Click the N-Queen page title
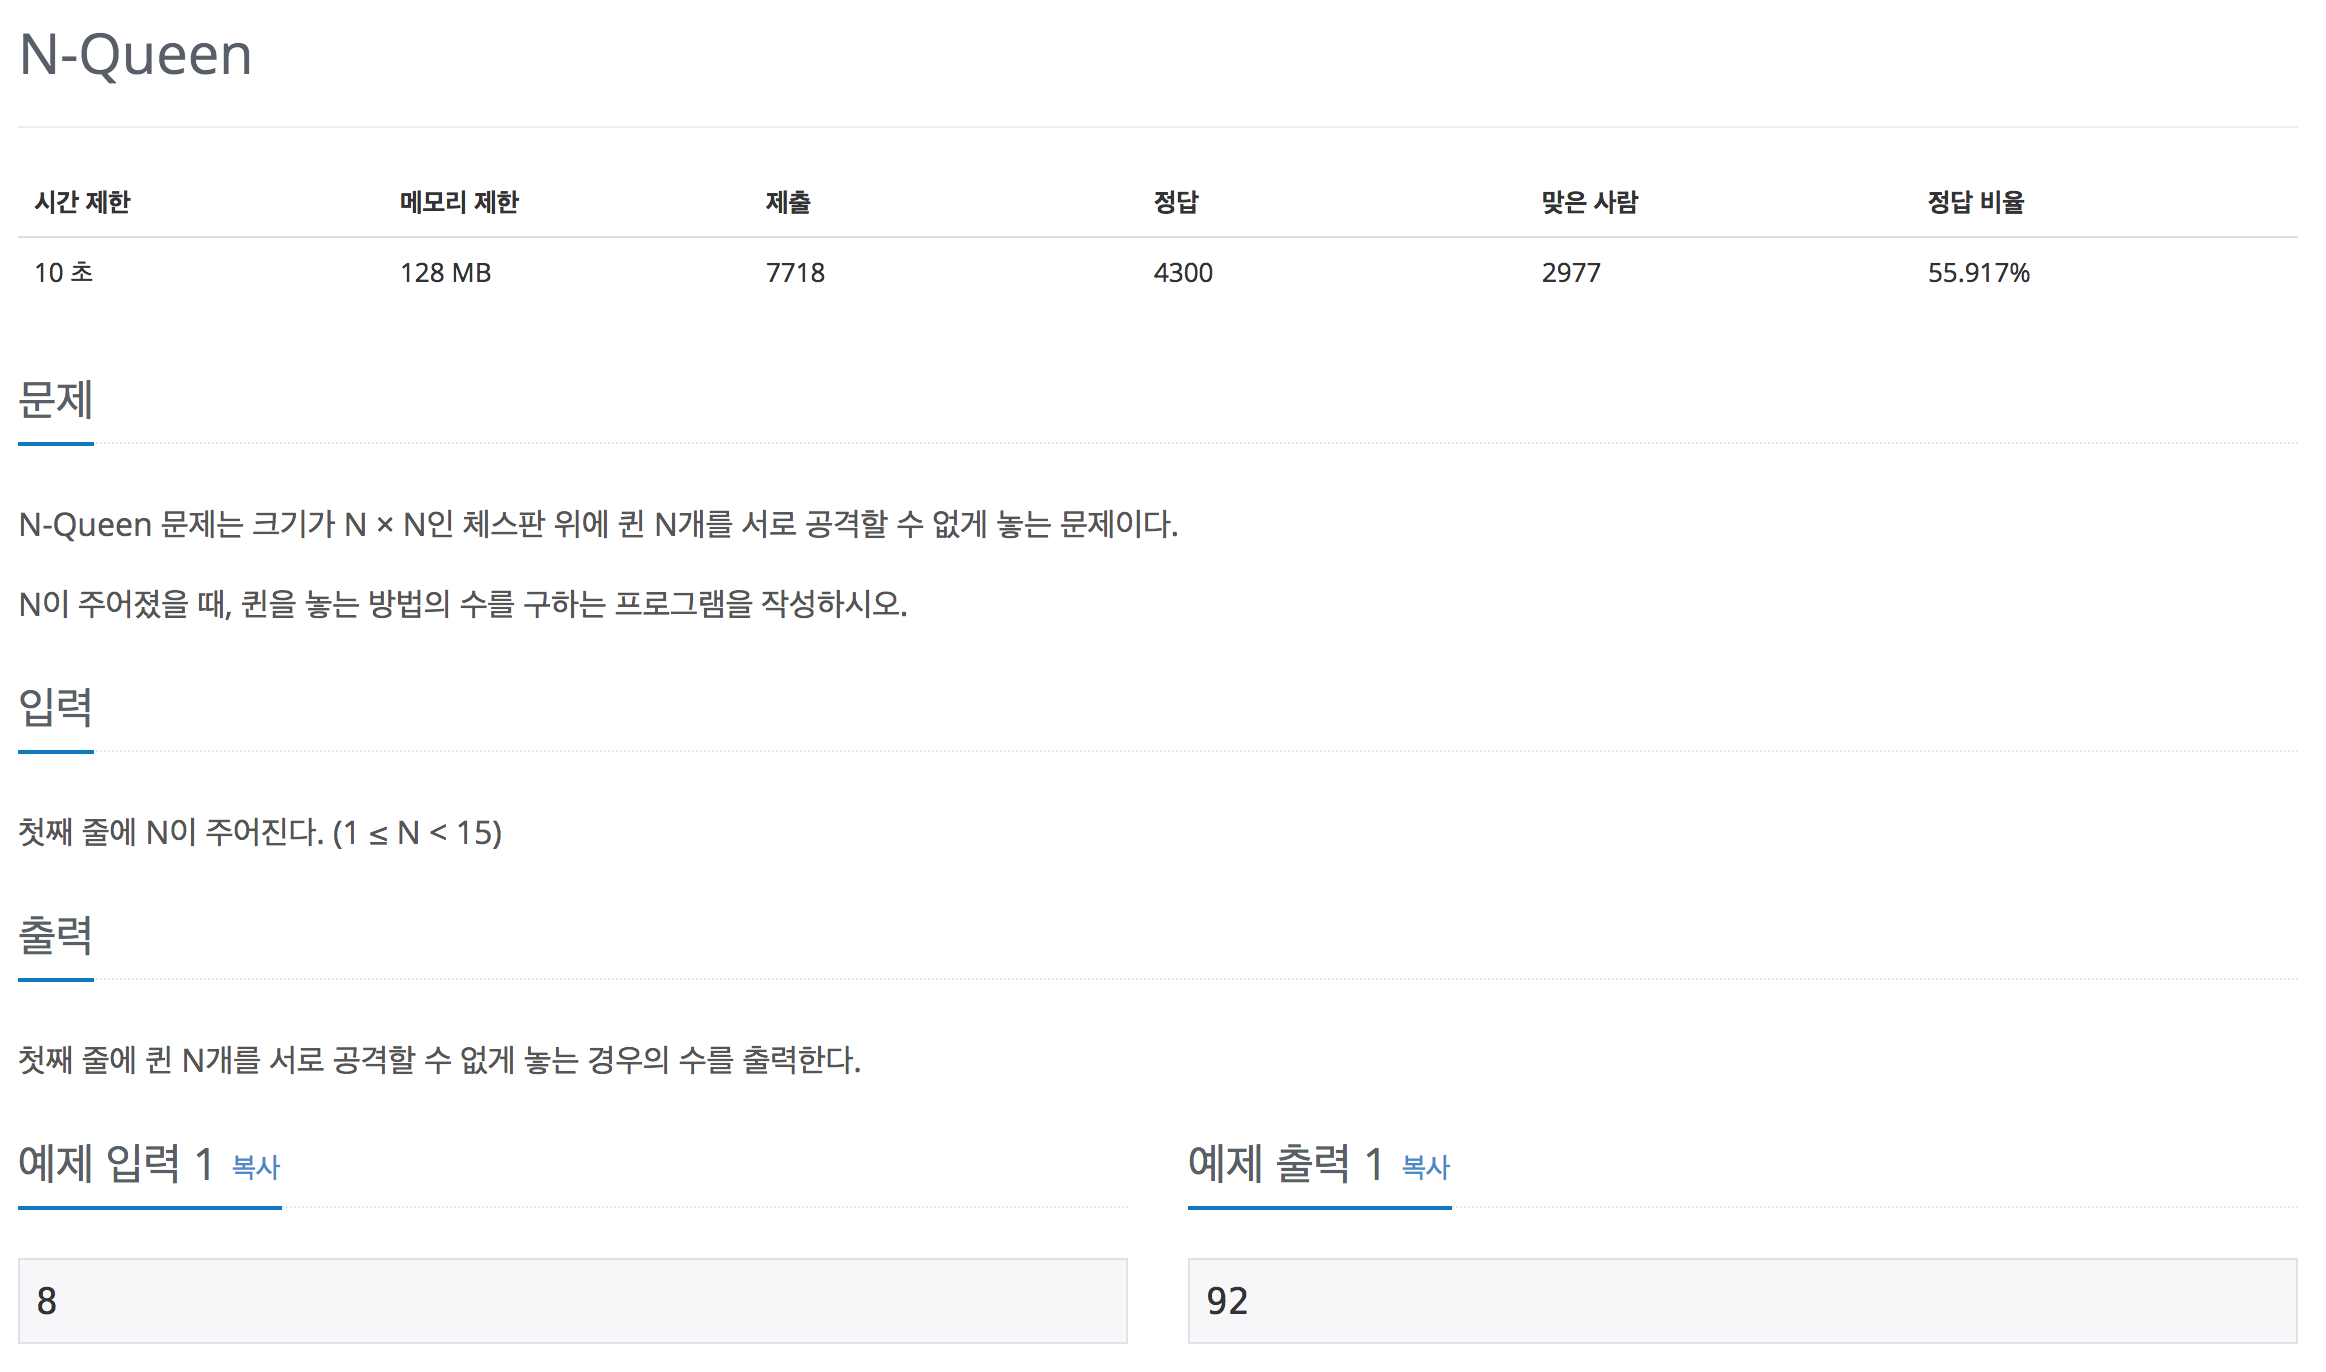The width and height of the screenshot is (2326, 1372). [136, 54]
